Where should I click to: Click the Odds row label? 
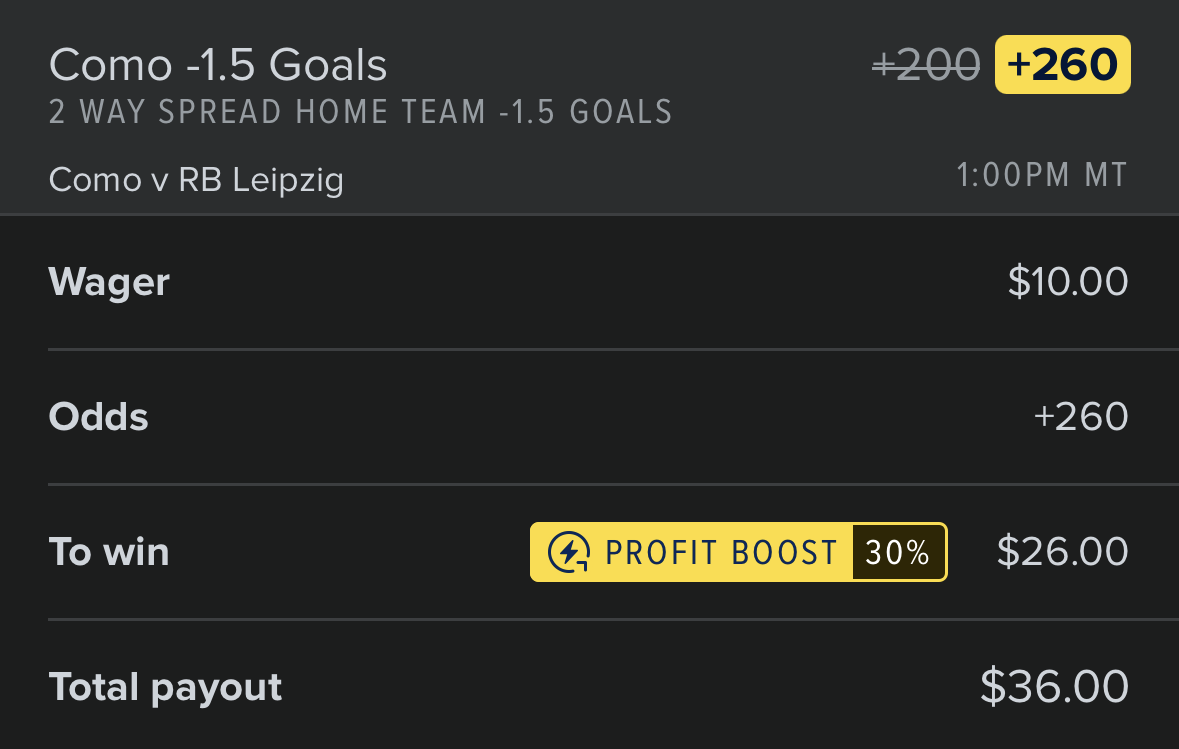(99, 417)
